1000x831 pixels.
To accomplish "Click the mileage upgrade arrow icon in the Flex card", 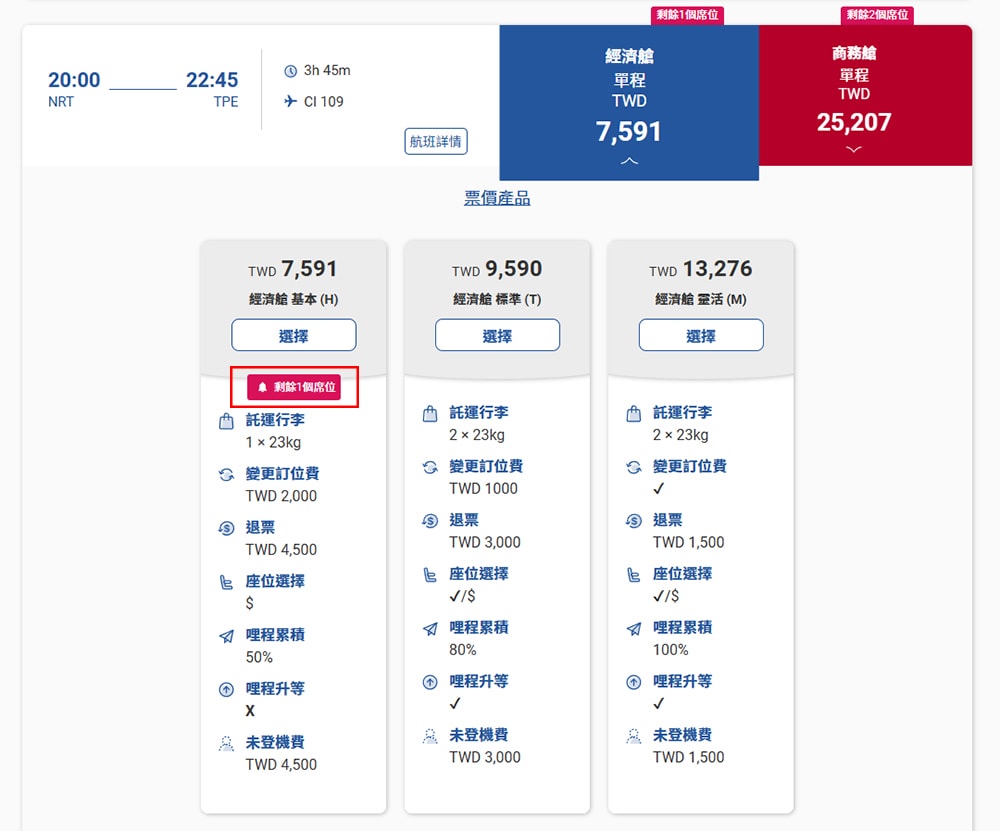I will coord(633,683).
